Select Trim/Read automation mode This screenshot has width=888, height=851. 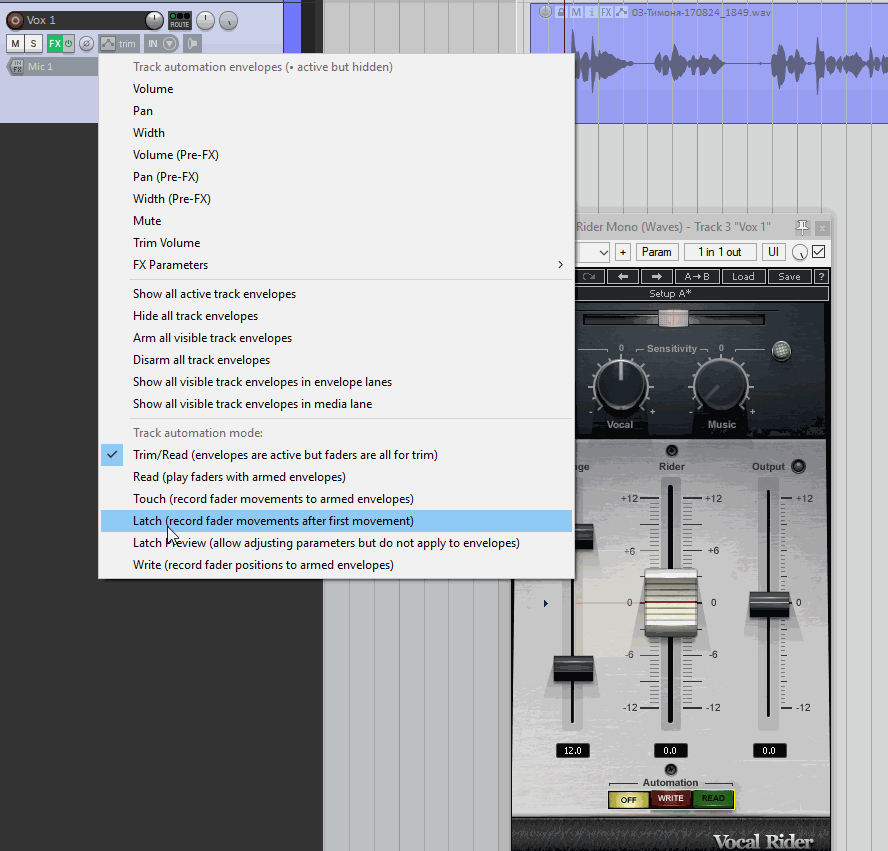[336, 455]
